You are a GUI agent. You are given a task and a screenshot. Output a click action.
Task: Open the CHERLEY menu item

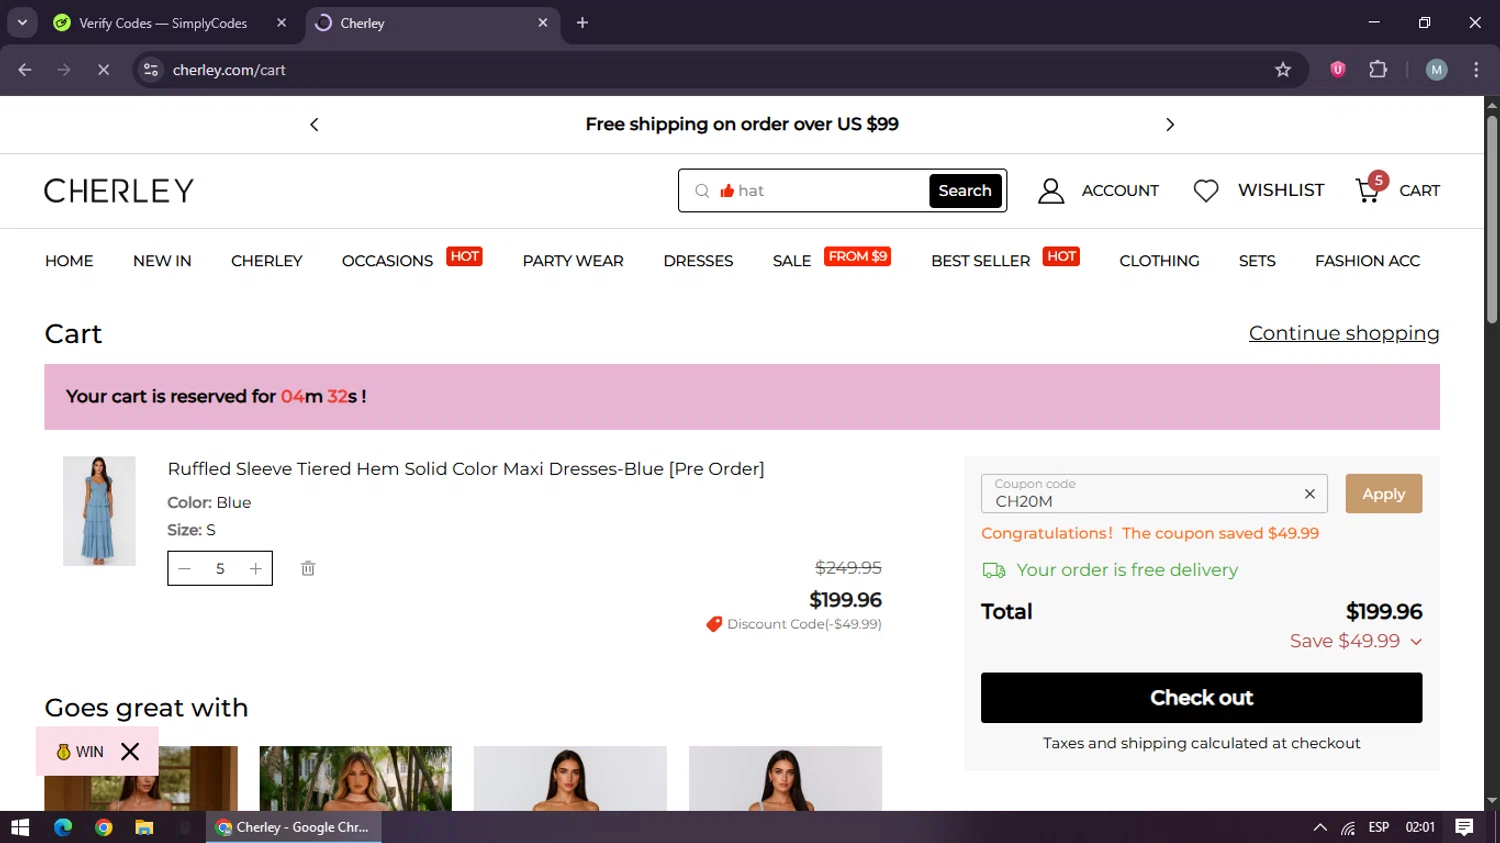pos(266,261)
